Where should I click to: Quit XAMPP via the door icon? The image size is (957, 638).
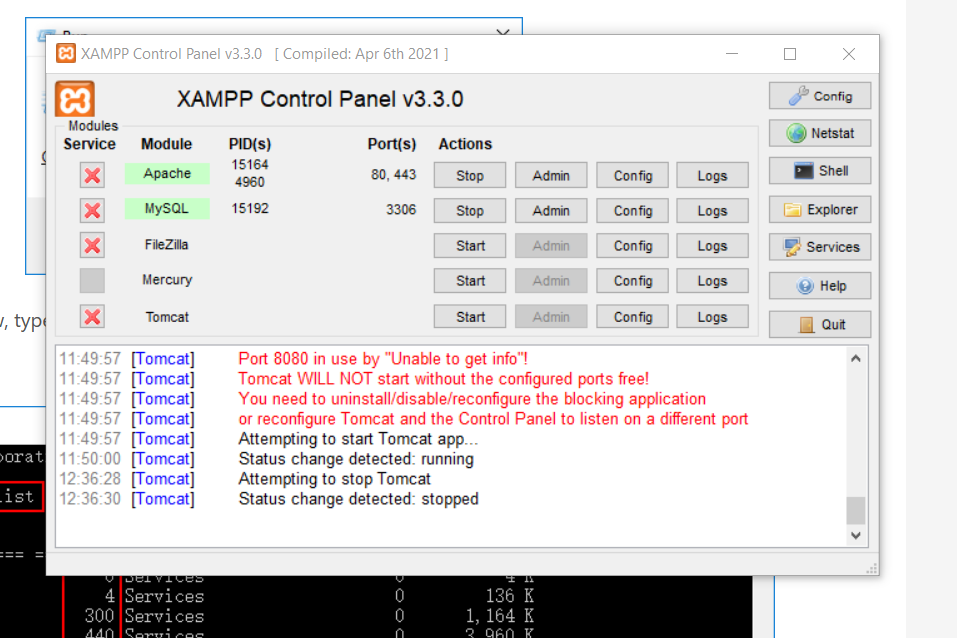coord(819,323)
